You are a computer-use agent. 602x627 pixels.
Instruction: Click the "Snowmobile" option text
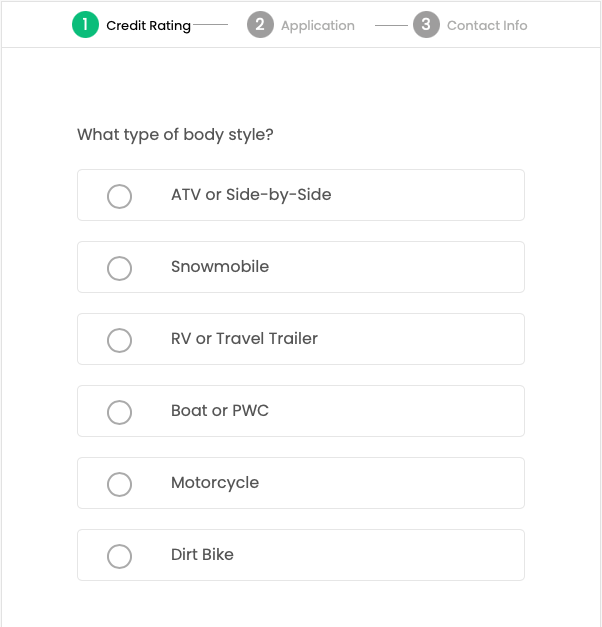(220, 267)
